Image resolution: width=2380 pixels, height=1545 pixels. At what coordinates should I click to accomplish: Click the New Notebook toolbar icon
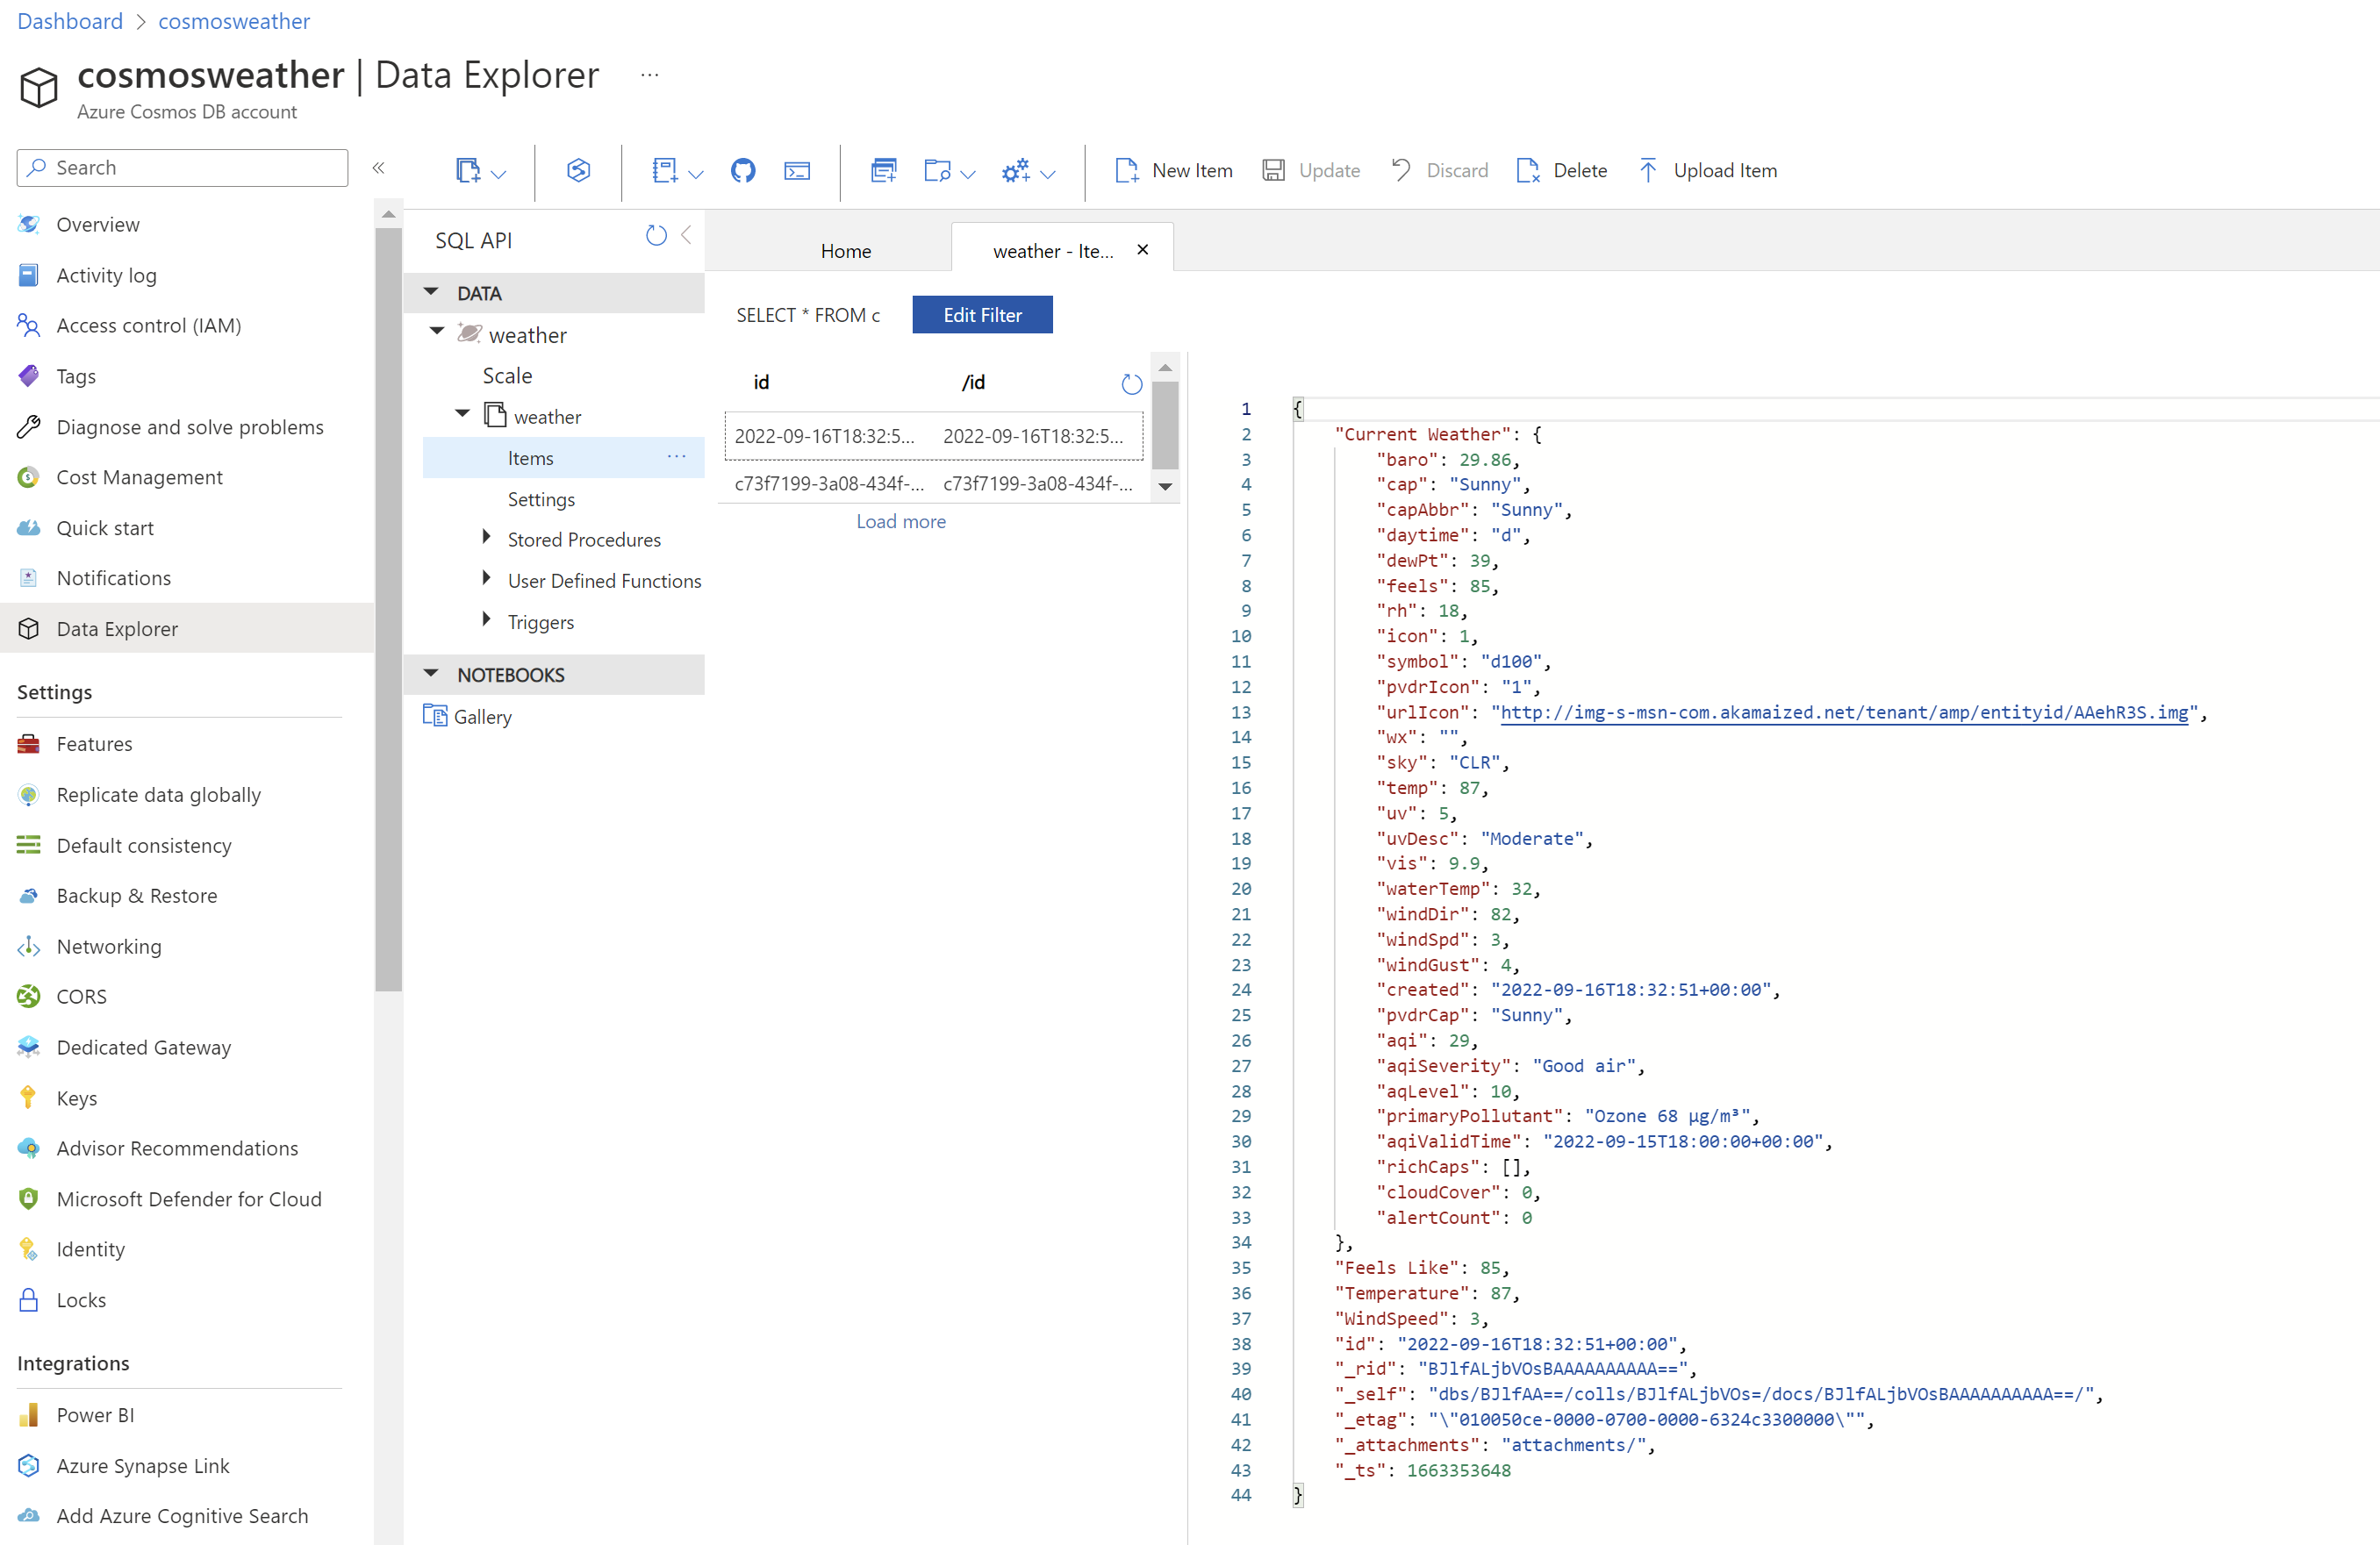click(x=665, y=171)
